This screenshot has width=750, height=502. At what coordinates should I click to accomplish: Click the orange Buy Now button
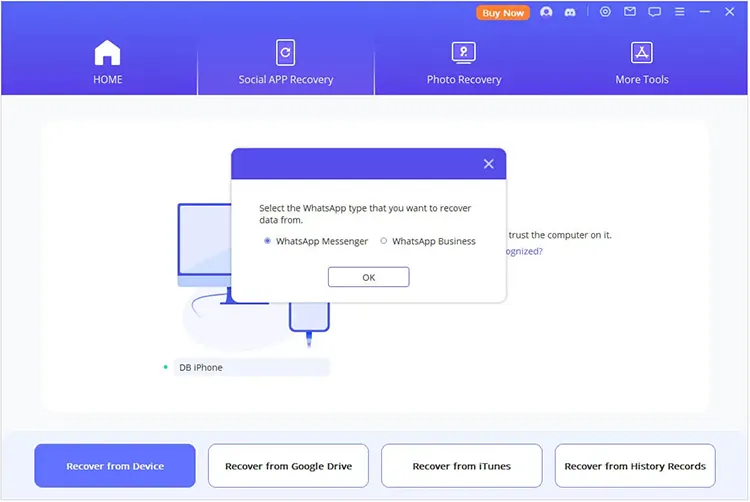coord(503,13)
